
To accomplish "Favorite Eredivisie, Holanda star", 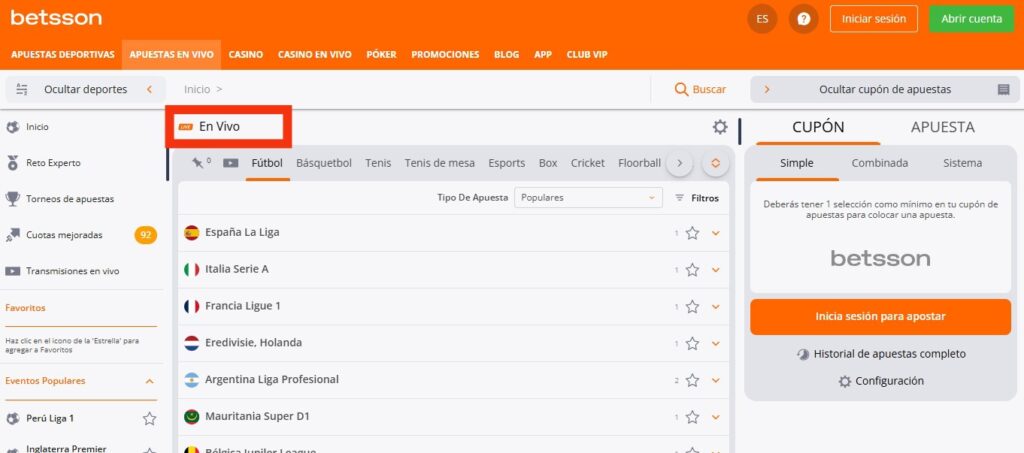I will 692,343.
